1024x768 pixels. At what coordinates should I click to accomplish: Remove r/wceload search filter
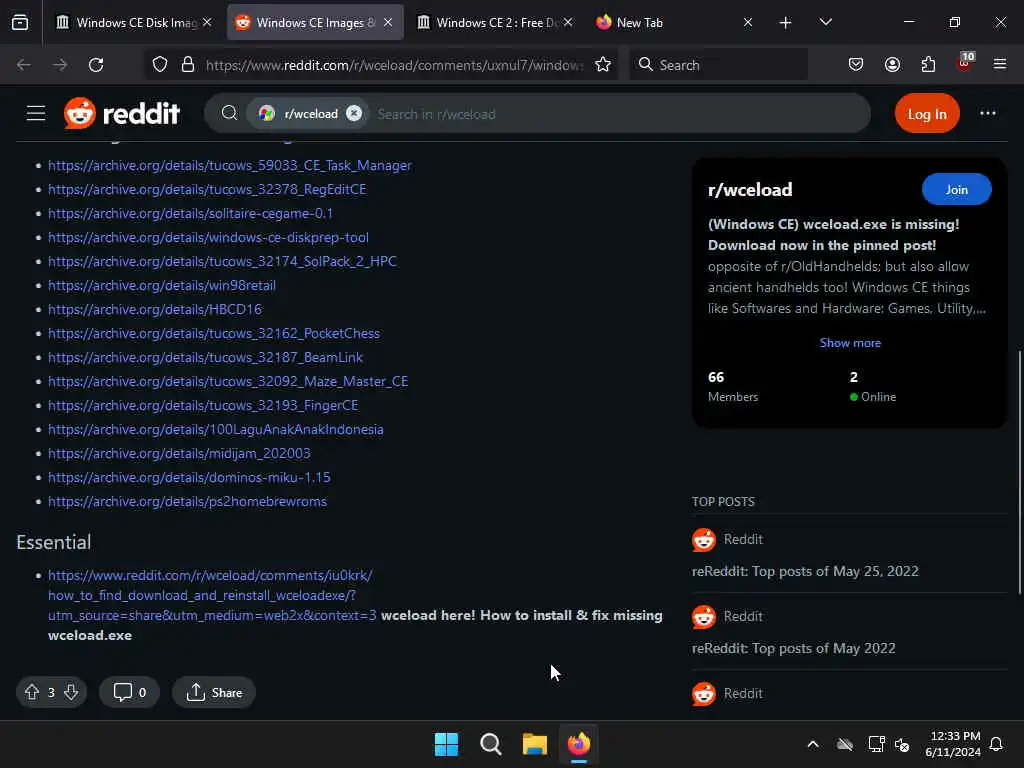(x=354, y=114)
